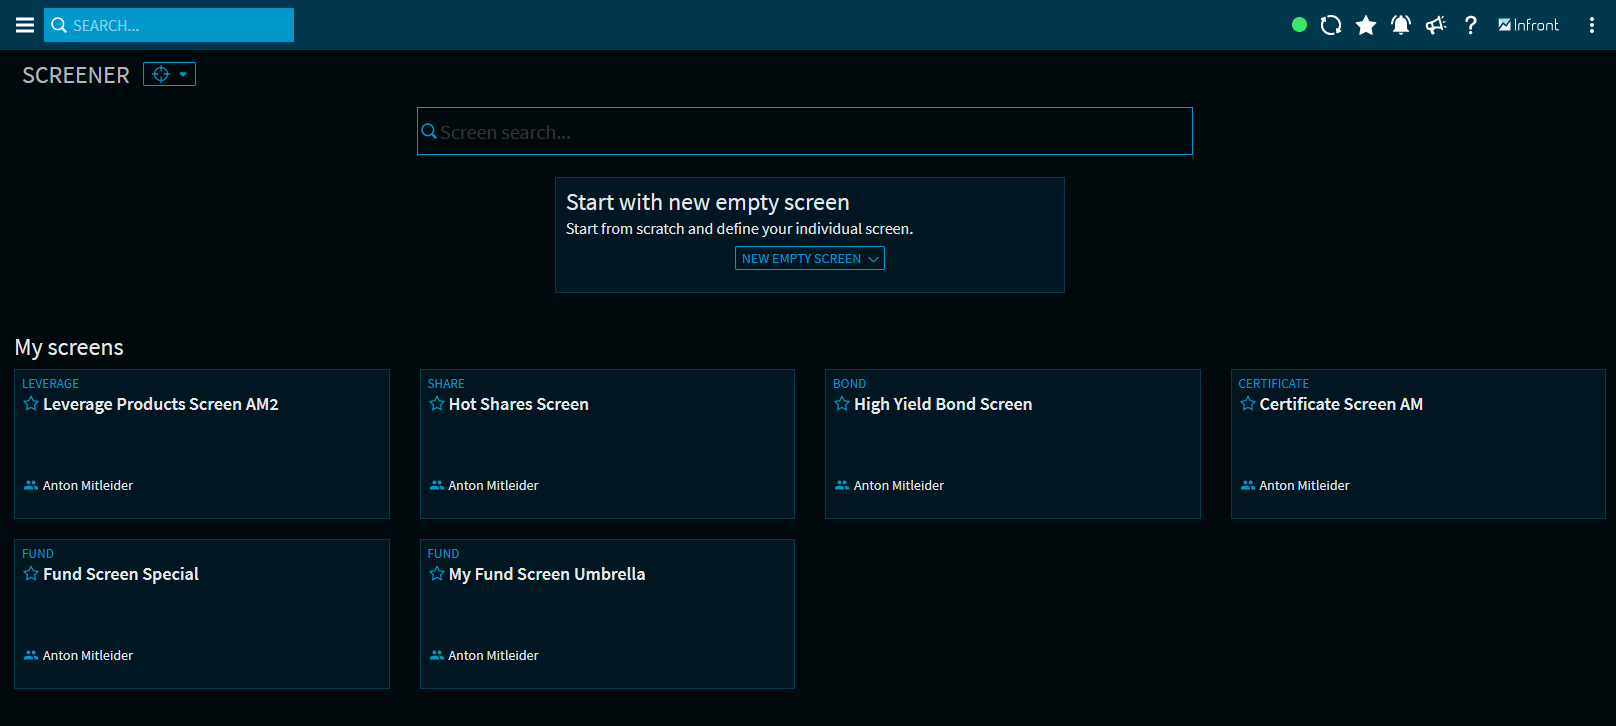Click the refresh sync icon

[1330, 25]
